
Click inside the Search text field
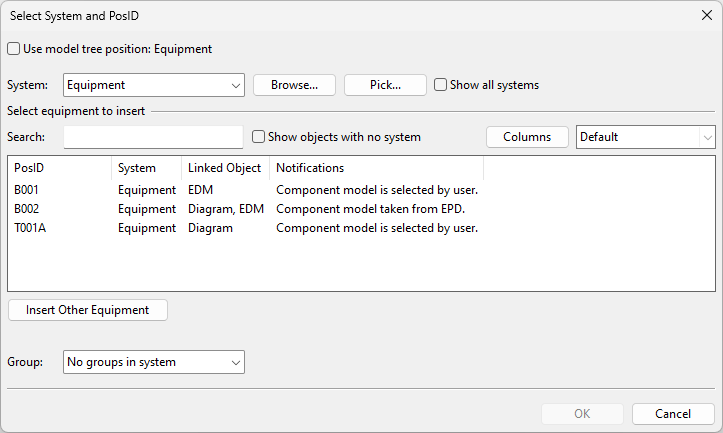(x=153, y=137)
